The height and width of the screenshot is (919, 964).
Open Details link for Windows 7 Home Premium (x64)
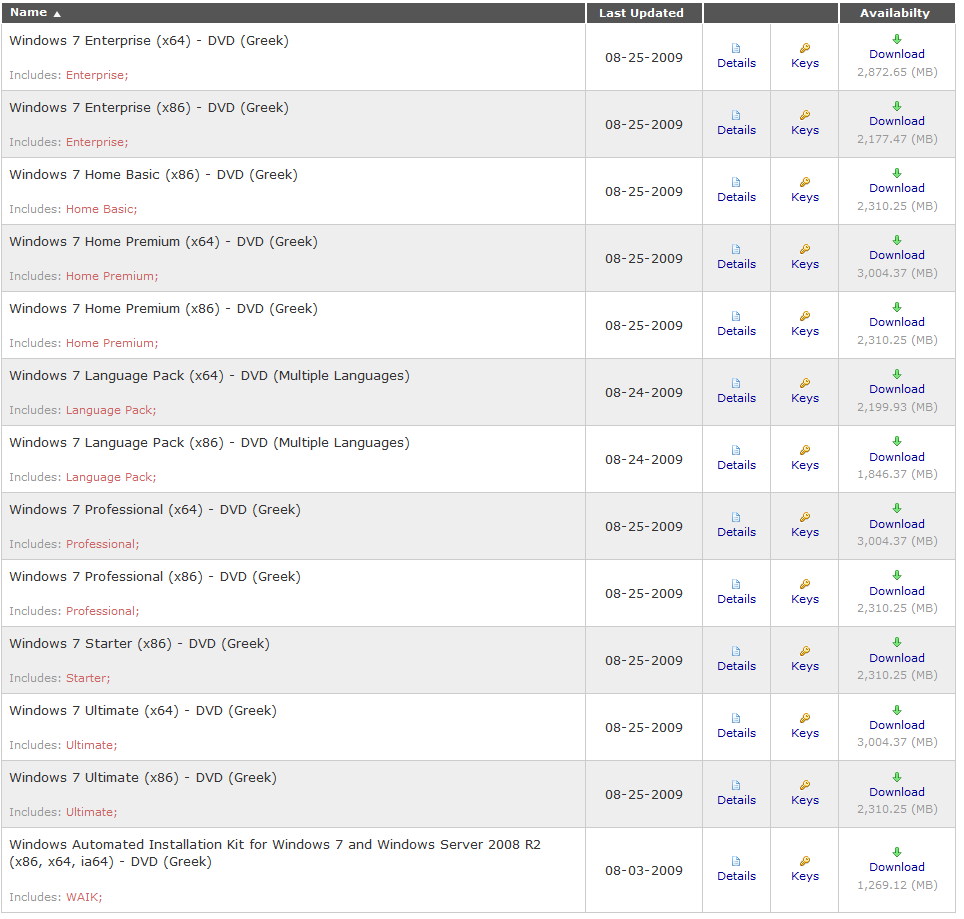tap(736, 264)
